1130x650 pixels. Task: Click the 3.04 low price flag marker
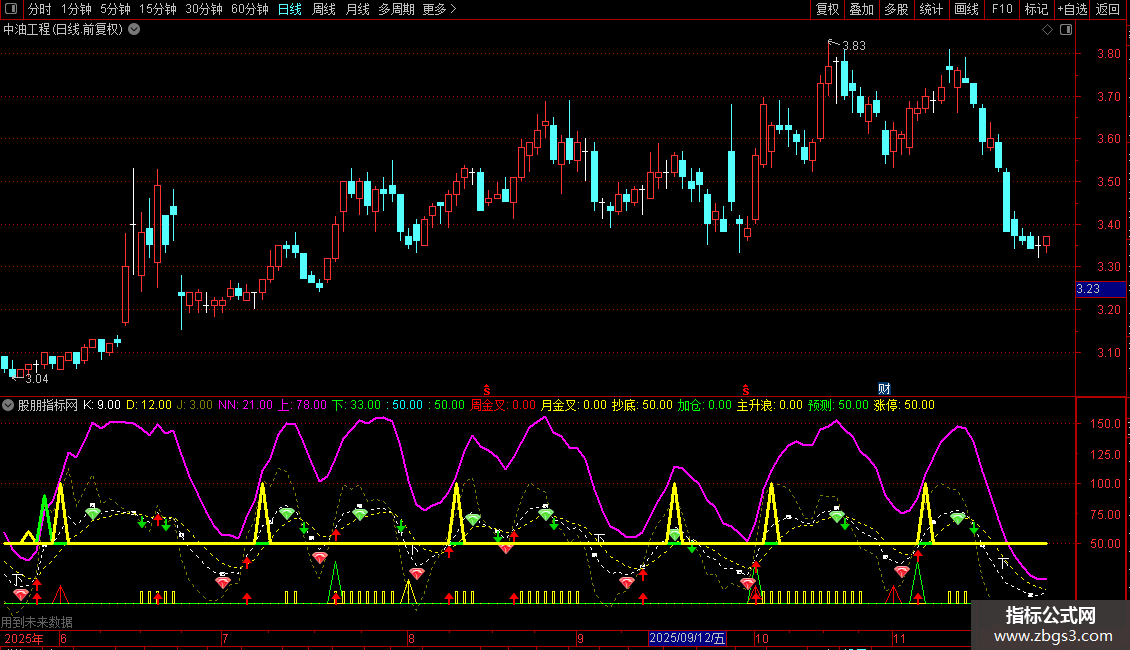(35, 378)
